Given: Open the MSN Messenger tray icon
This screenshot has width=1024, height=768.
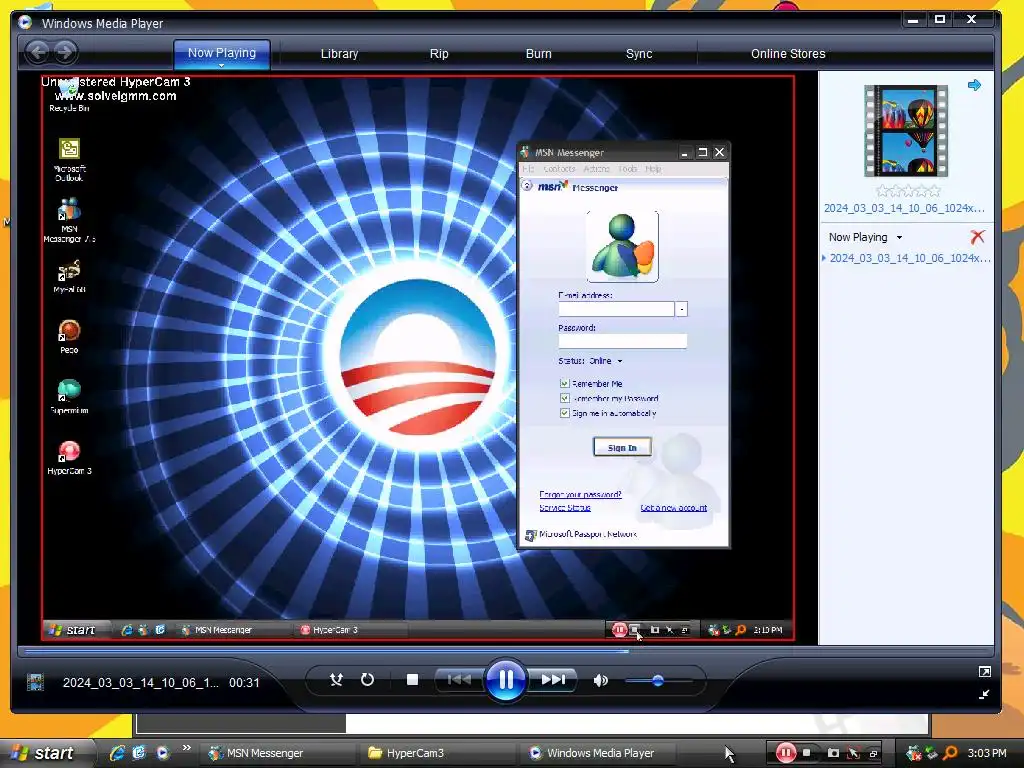Looking at the screenshot, I should pyautogui.click(x=914, y=754).
